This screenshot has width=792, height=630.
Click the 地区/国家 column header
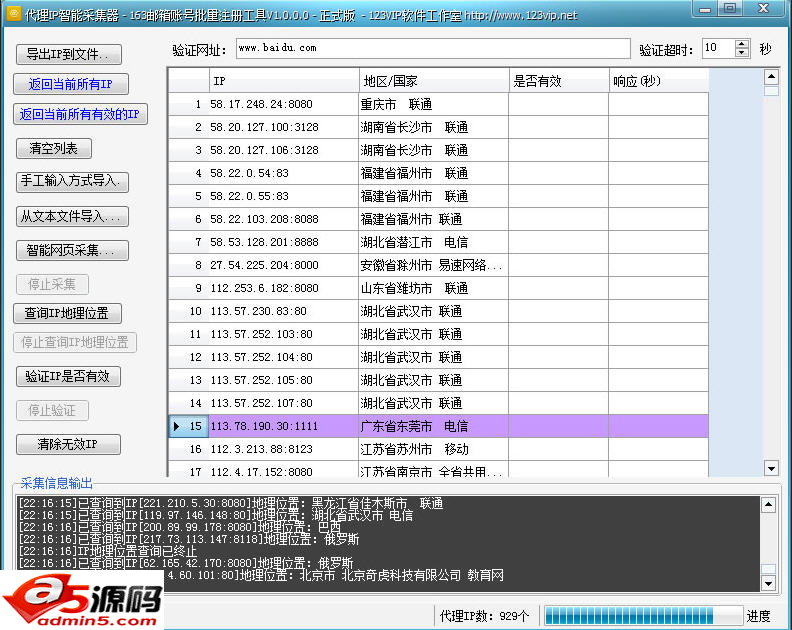434,81
